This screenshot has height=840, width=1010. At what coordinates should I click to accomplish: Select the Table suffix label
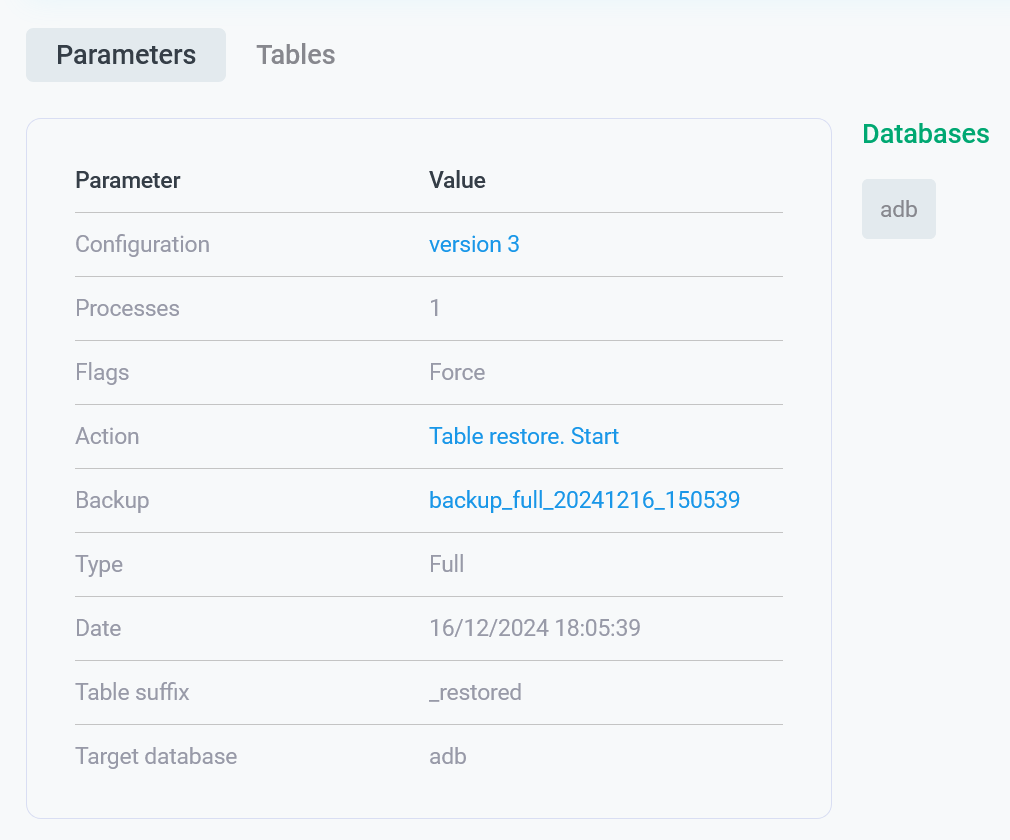pos(132,692)
